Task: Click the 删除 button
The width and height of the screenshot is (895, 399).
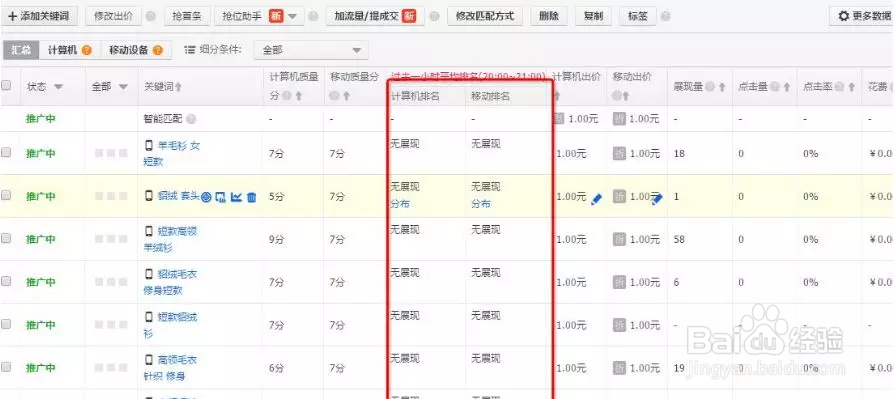Action: click(549, 17)
